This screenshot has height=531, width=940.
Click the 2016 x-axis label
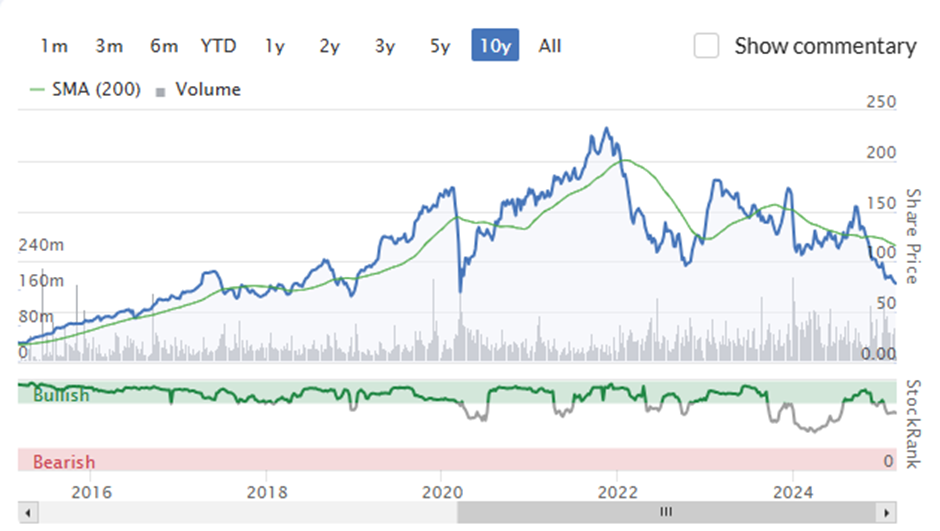coord(91,493)
